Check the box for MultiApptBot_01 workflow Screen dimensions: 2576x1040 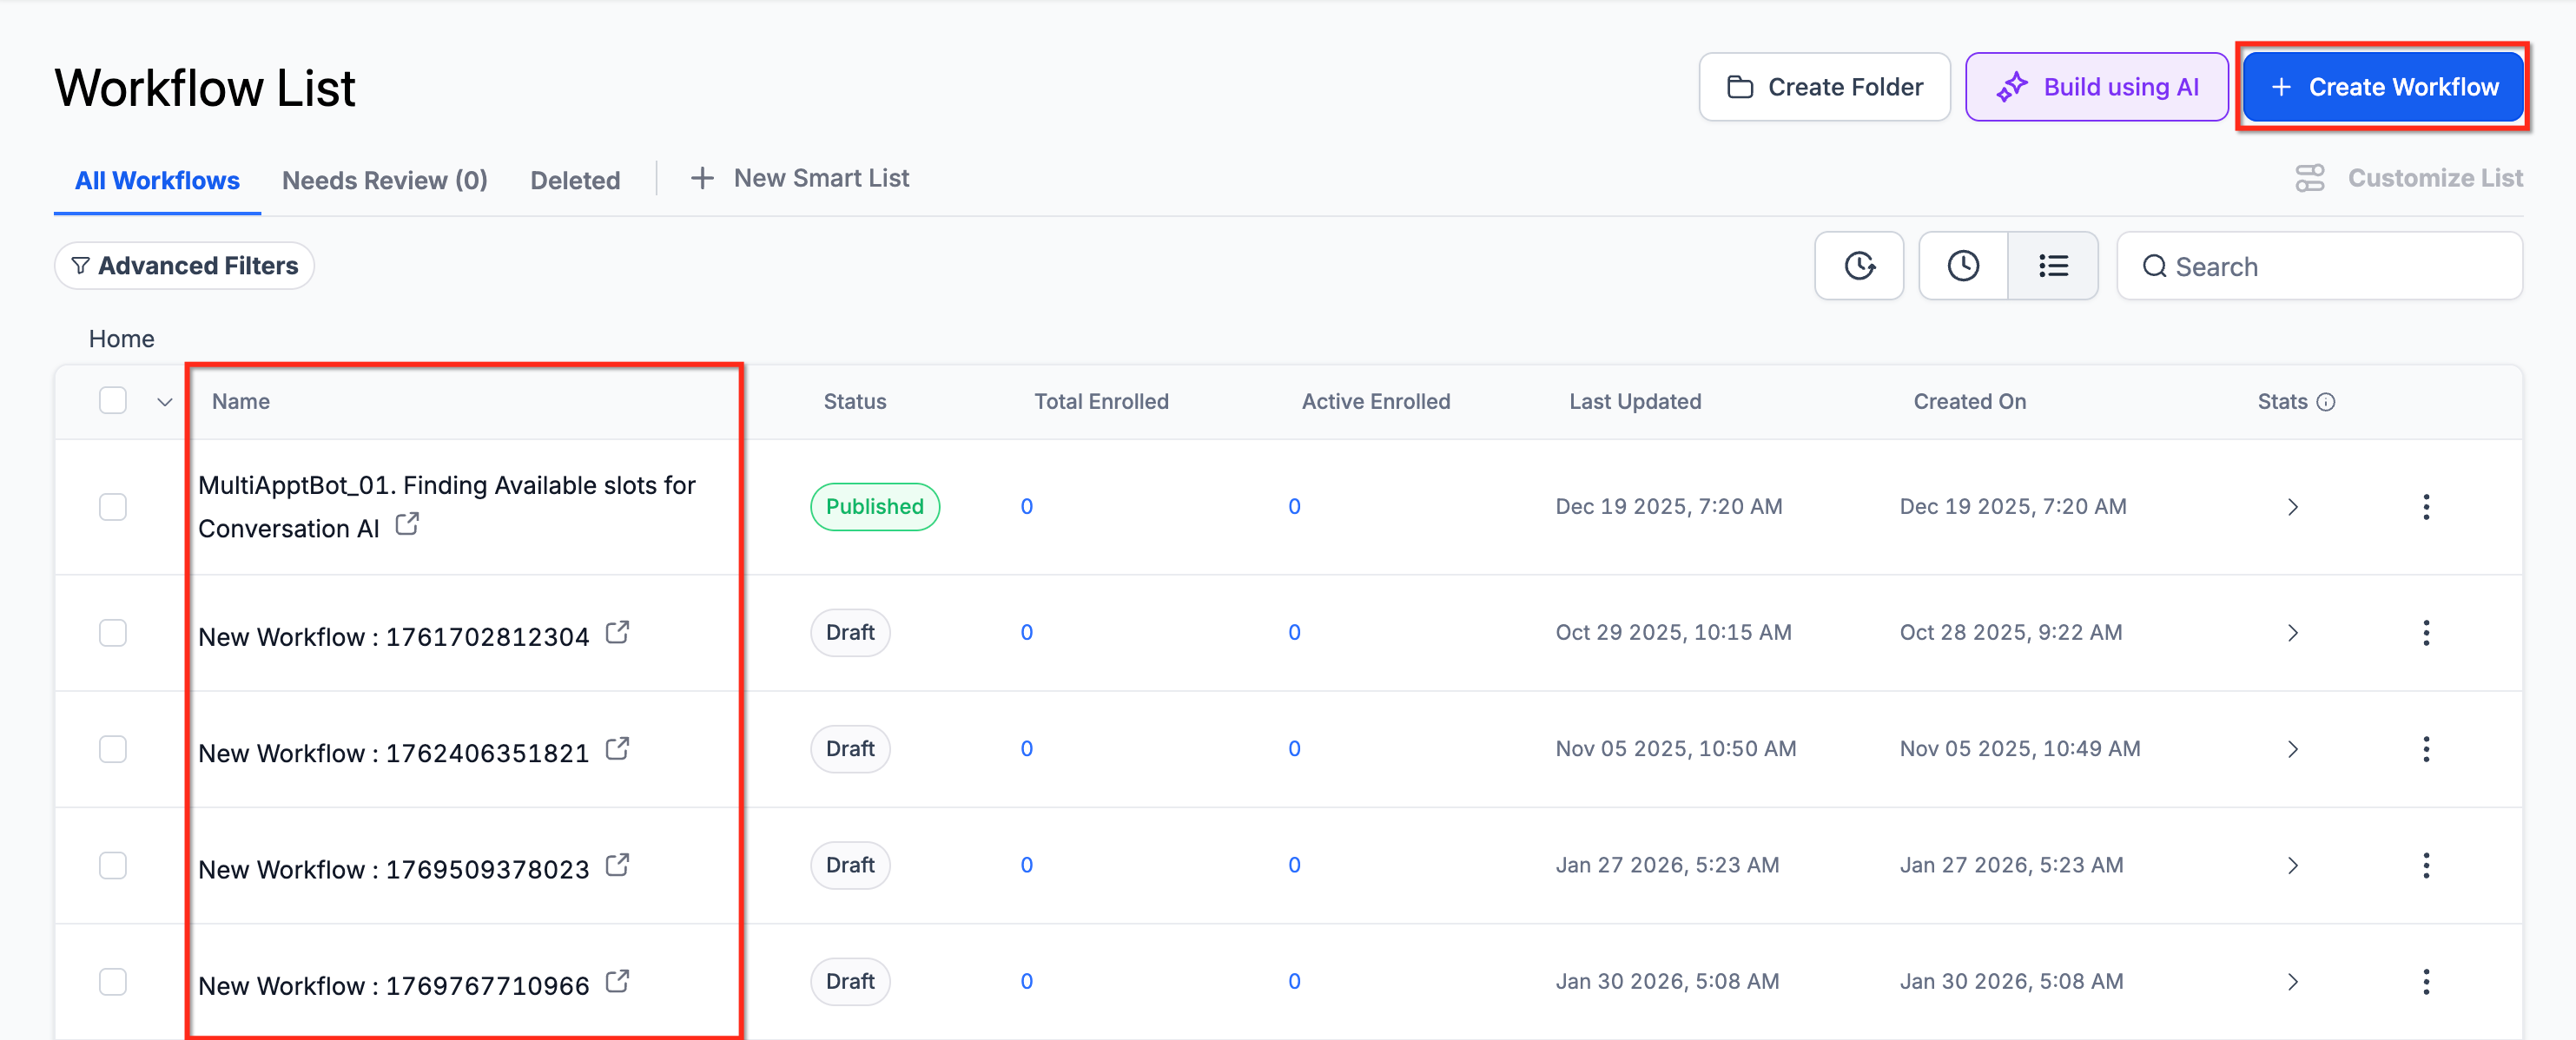click(113, 507)
